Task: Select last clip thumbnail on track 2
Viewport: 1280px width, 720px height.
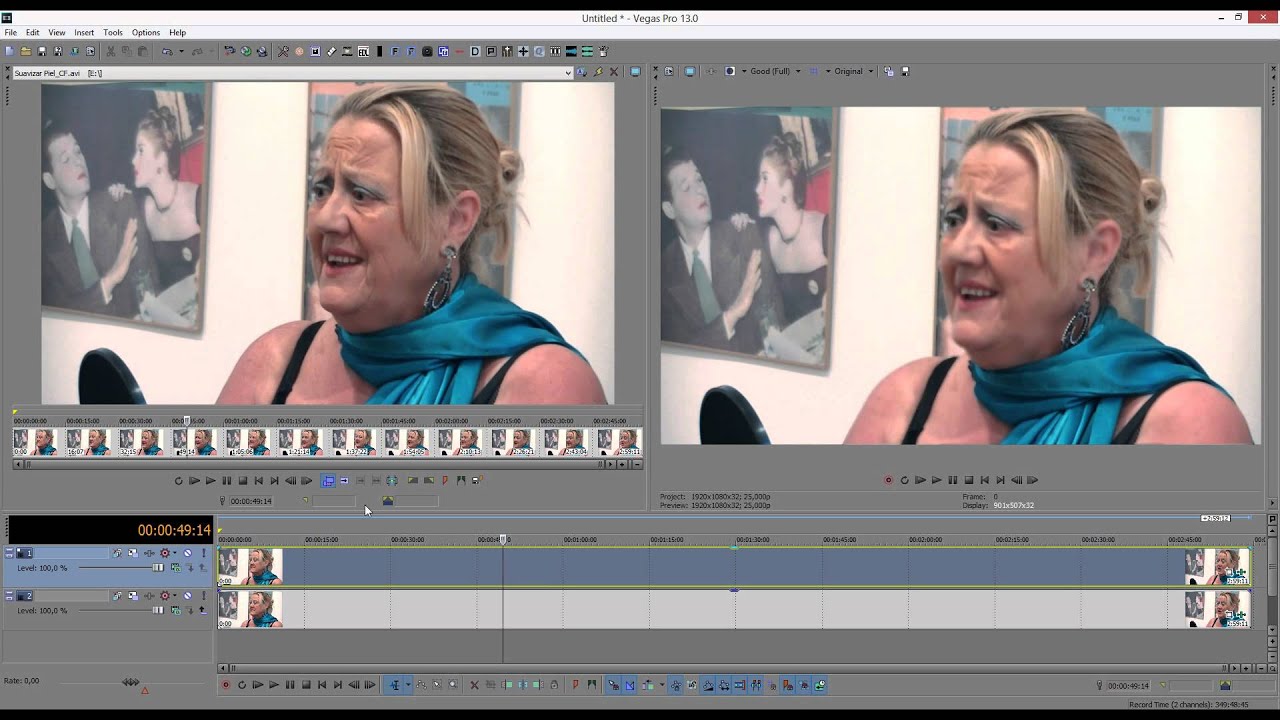Action: click(1217, 609)
